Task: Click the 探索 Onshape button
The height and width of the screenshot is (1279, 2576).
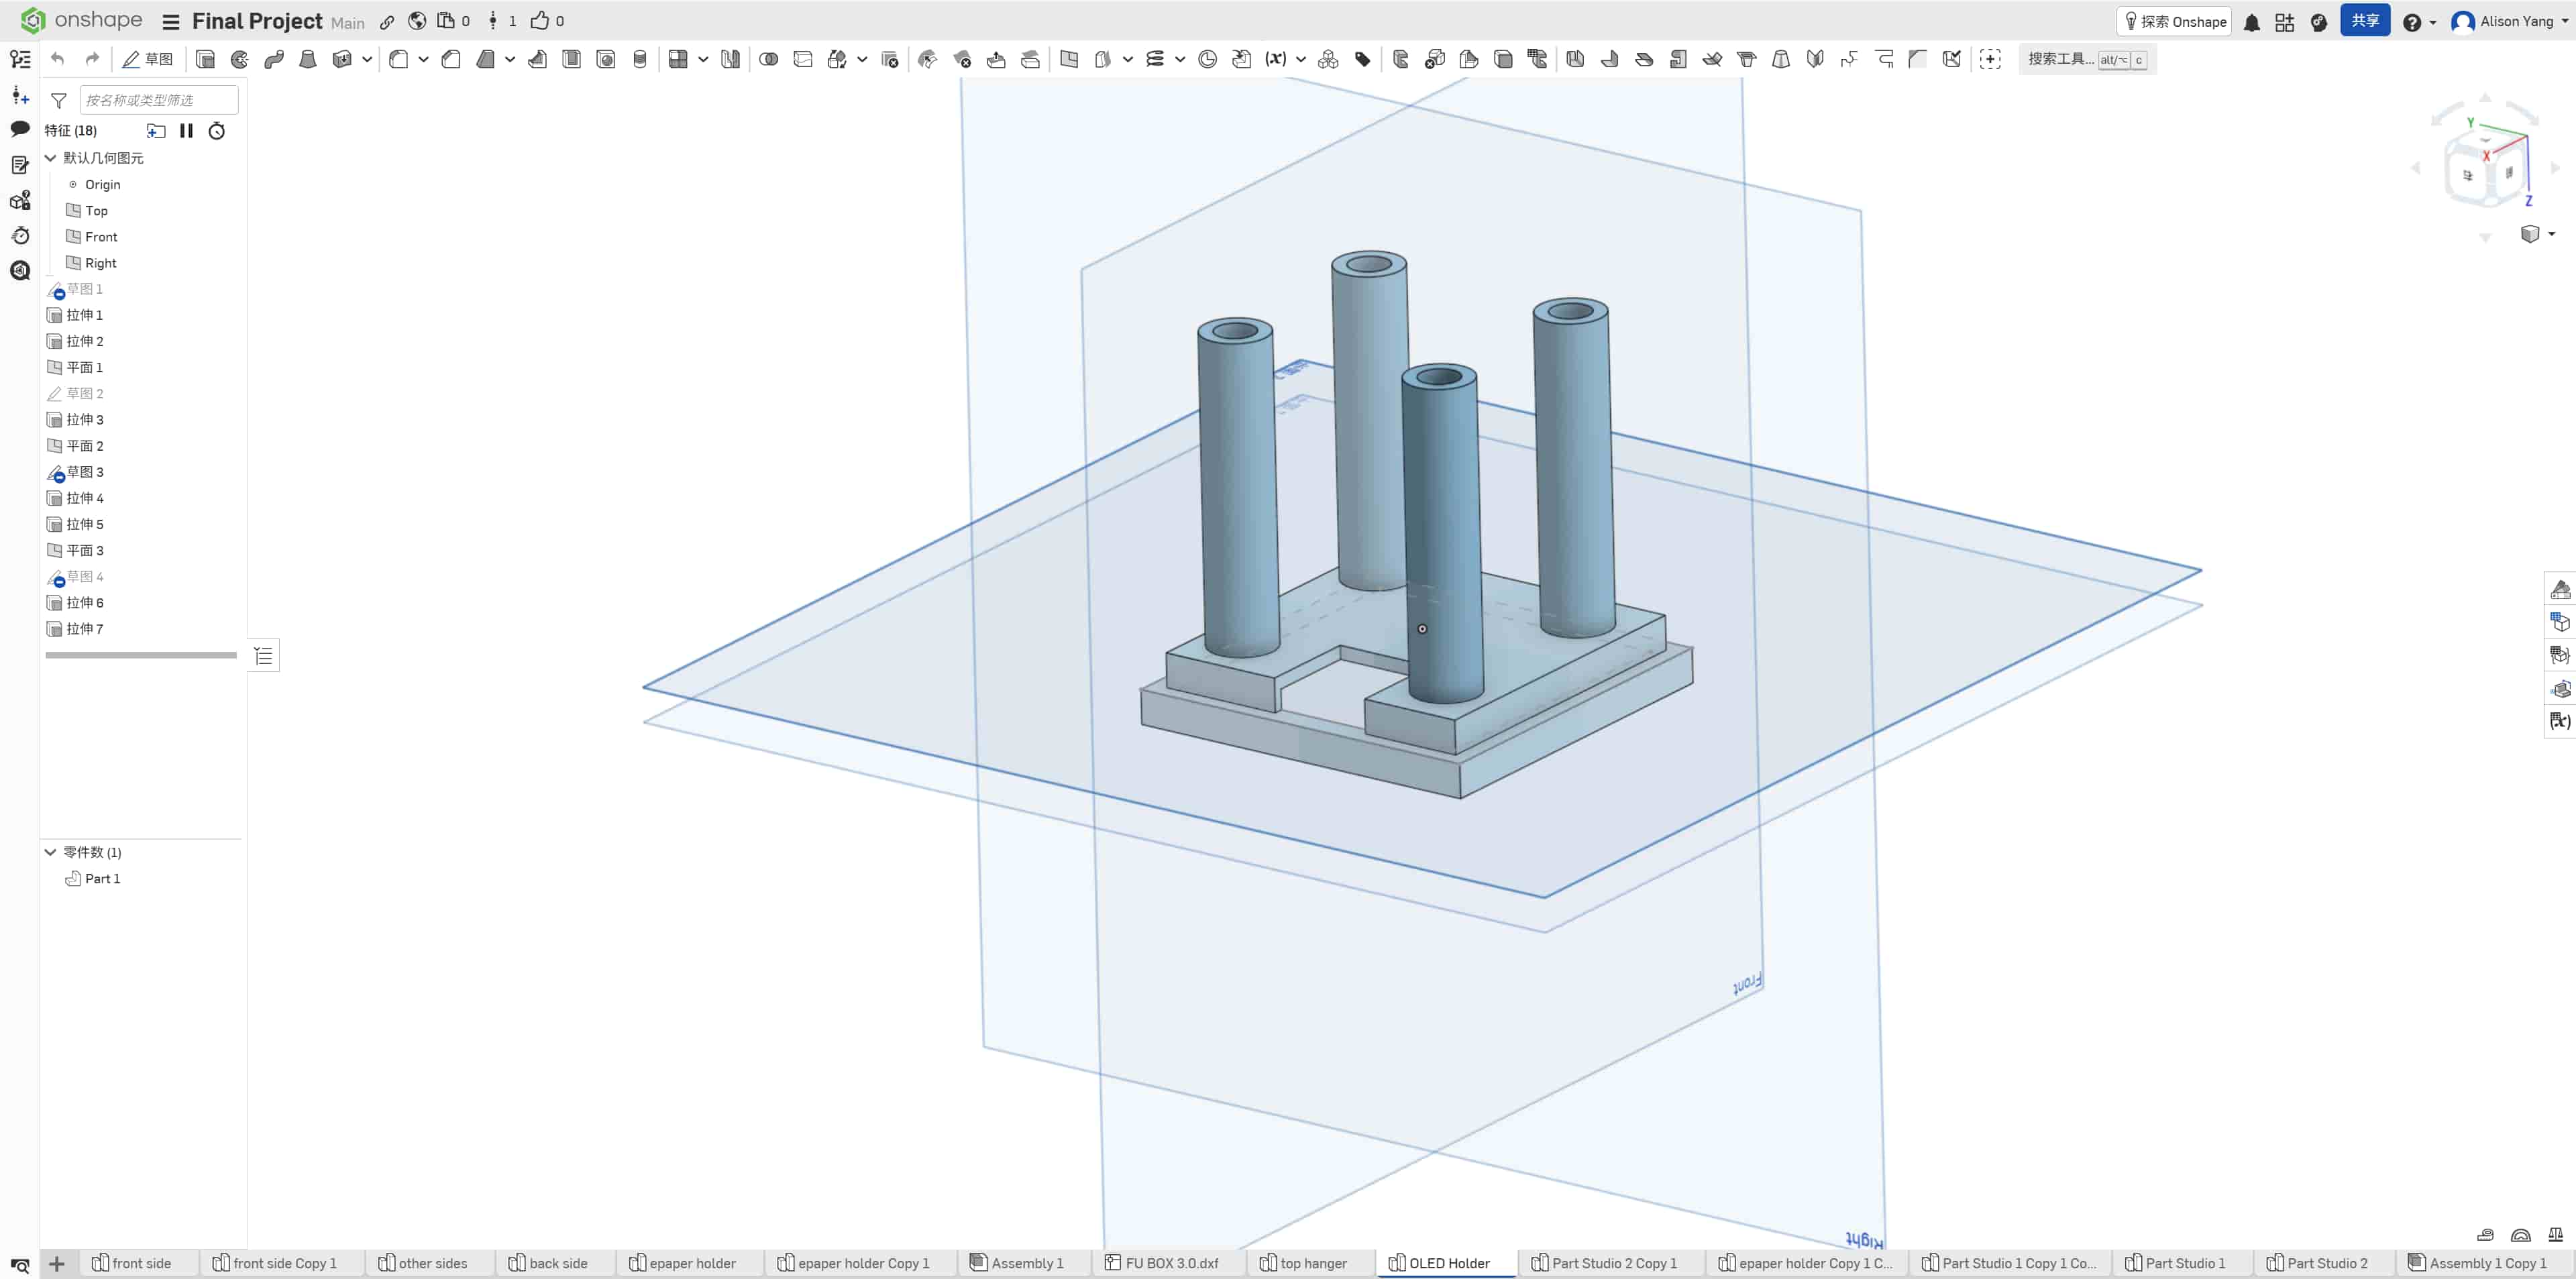Action: pyautogui.click(x=2174, y=21)
